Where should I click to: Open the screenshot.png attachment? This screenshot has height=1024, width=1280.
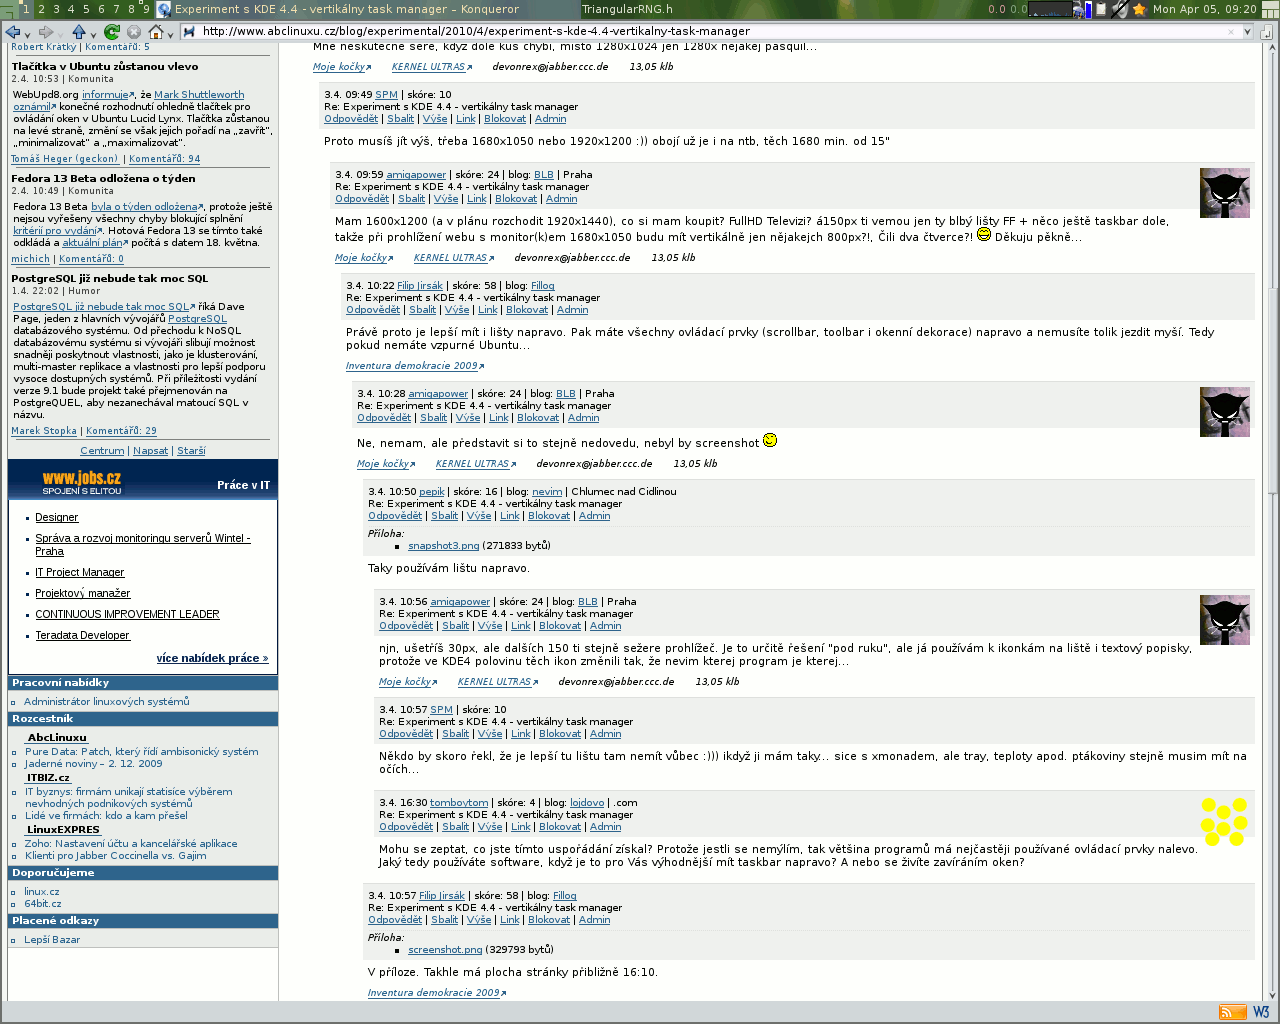445,950
